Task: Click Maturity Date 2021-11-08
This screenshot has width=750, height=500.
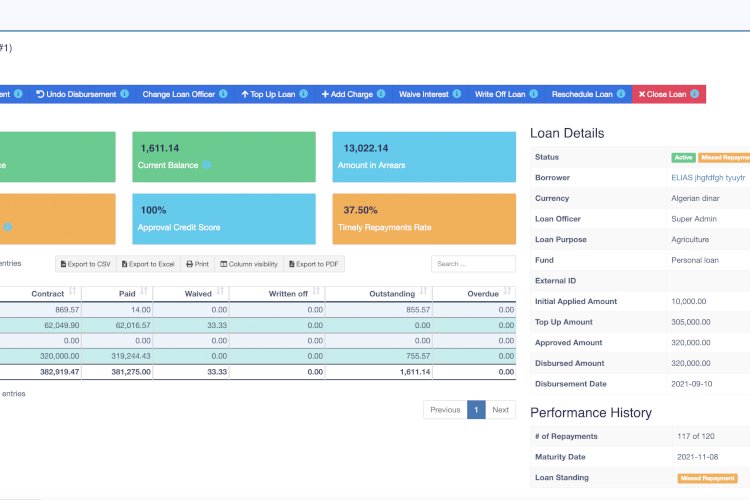Action: 697,457
